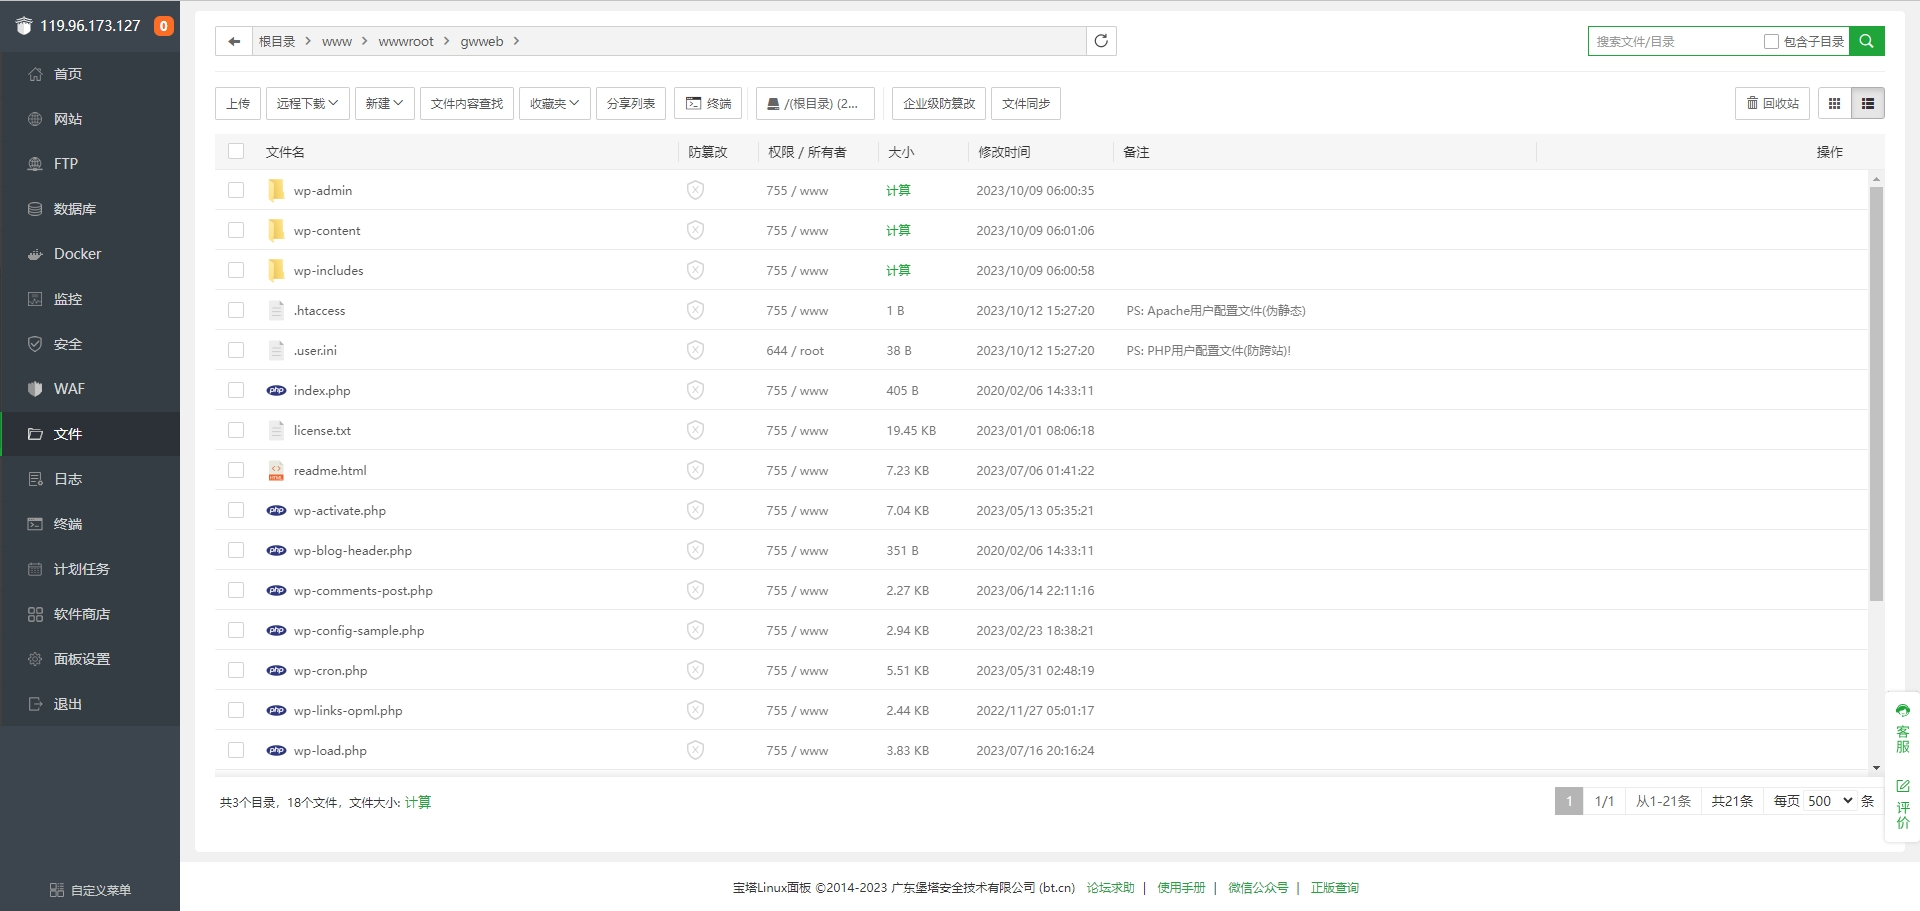The width and height of the screenshot is (1920, 911).
Task: Click the wwwroot path segment
Action: [x=406, y=41]
